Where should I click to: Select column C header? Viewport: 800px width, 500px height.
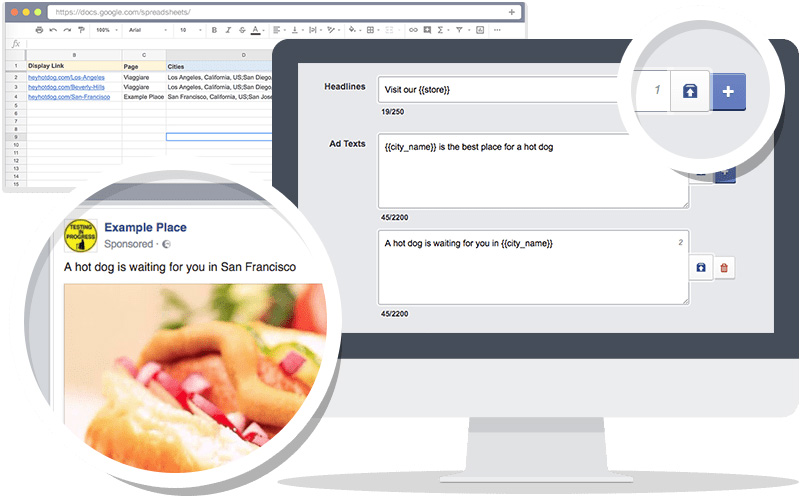click(x=144, y=55)
